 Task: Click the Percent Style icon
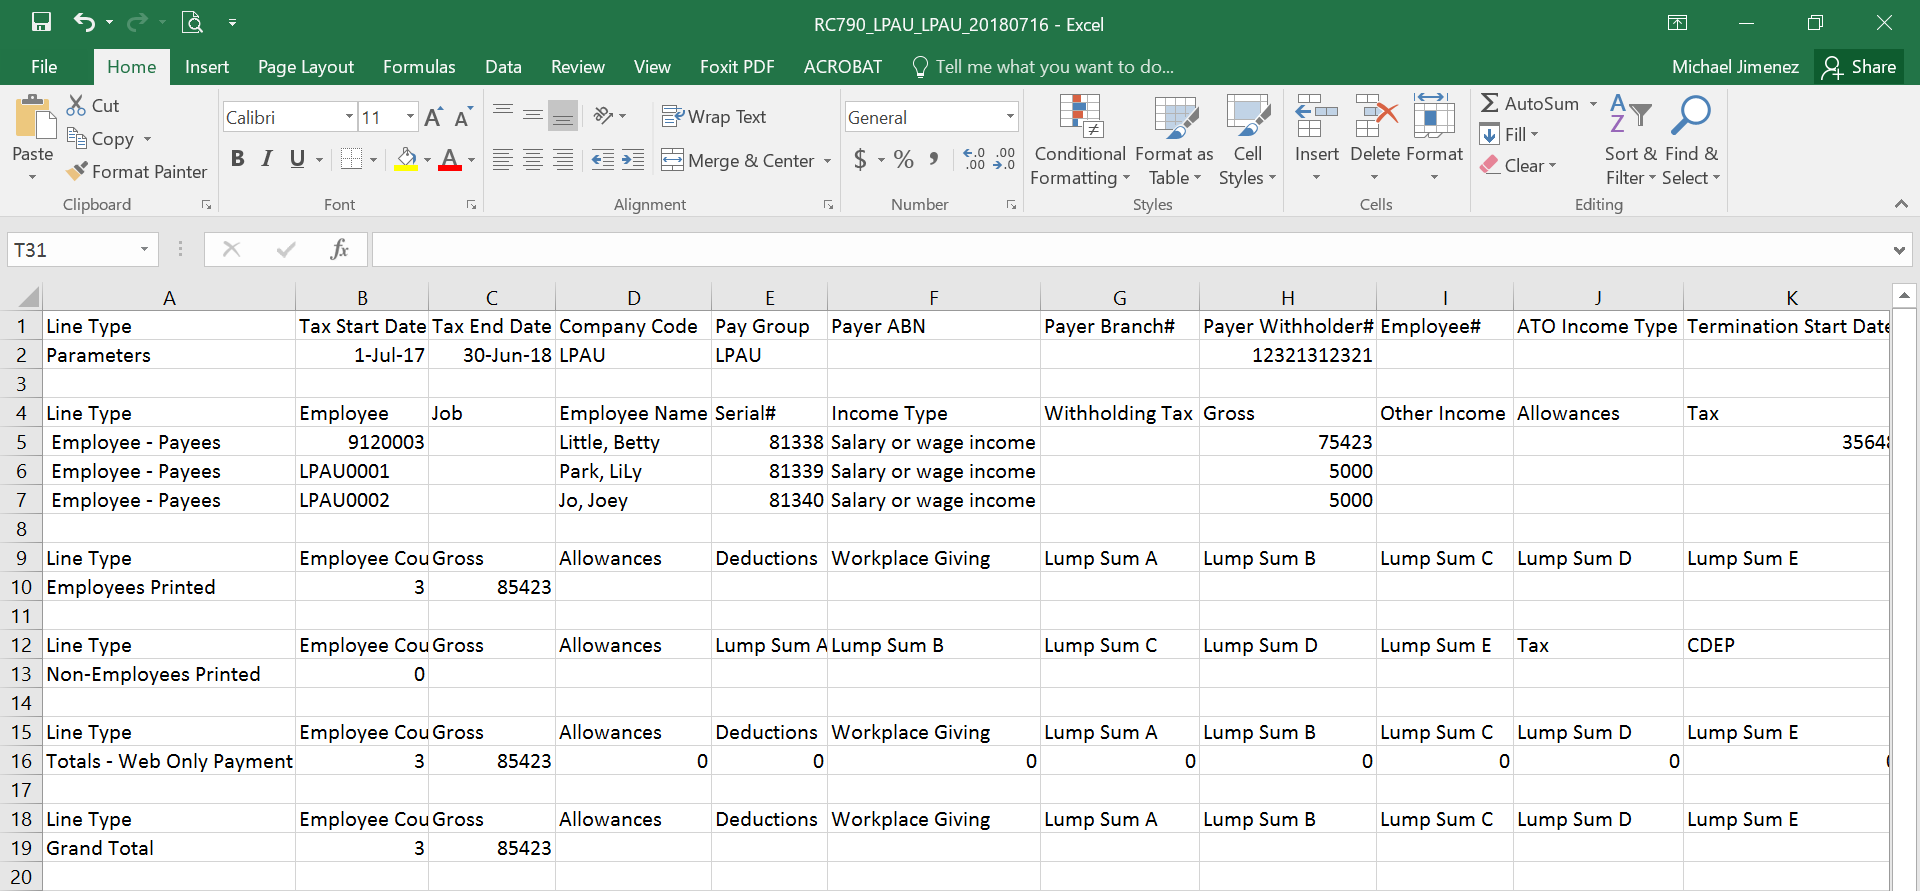[903, 160]
